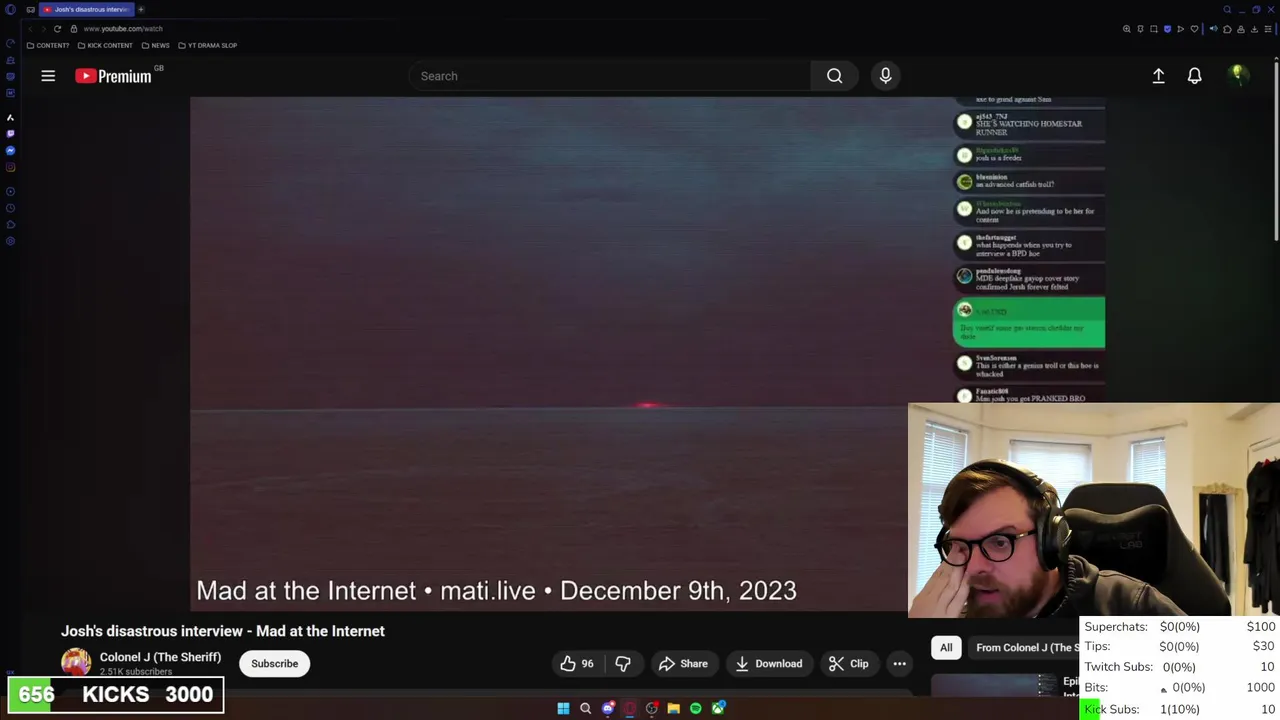The height and width of the screenshot is (720, 1280).
Task: Reload the page
Action: (57, 29)
